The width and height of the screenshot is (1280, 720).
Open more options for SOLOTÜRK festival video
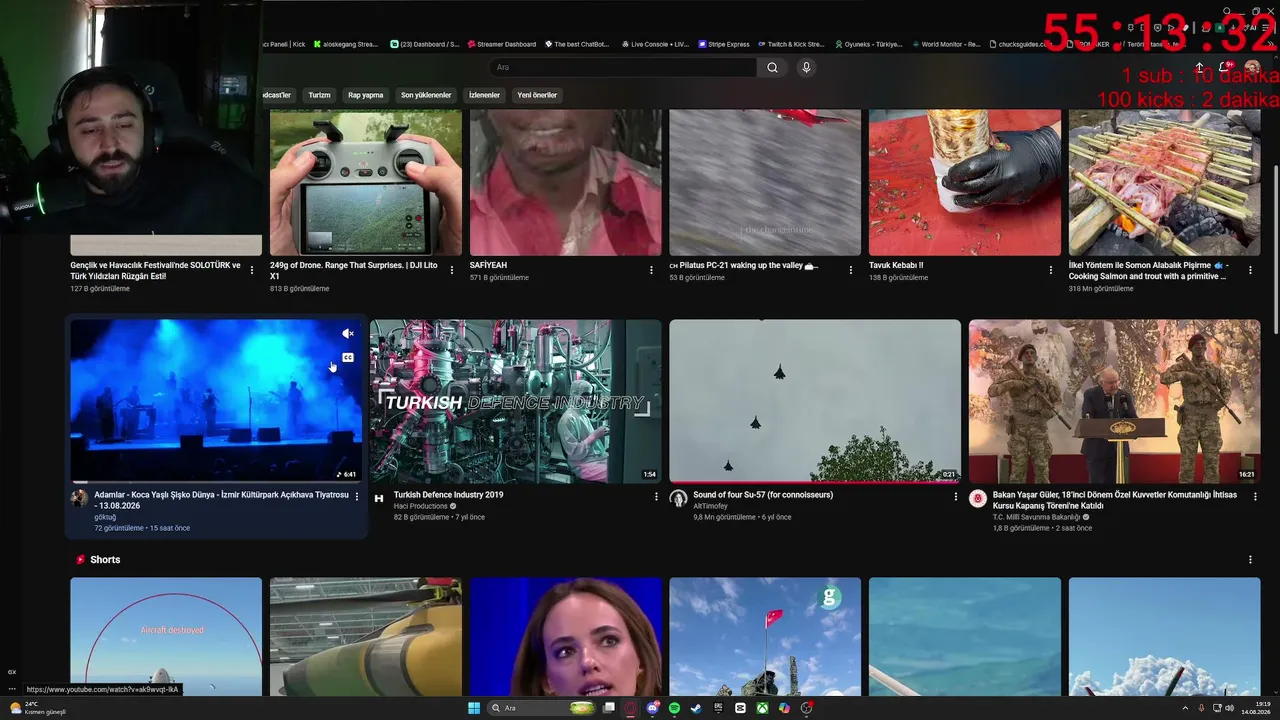point(251,270)
